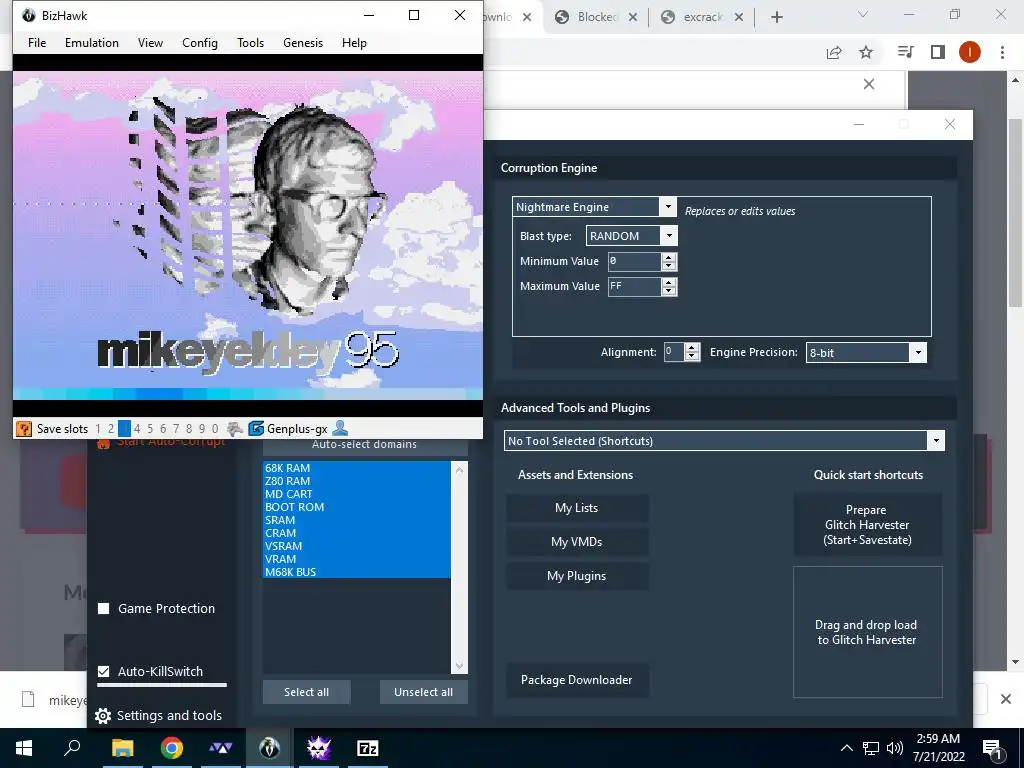Open Blast type RANDOM dropdown
1024x768 pixels.
(x=669, y=236)
